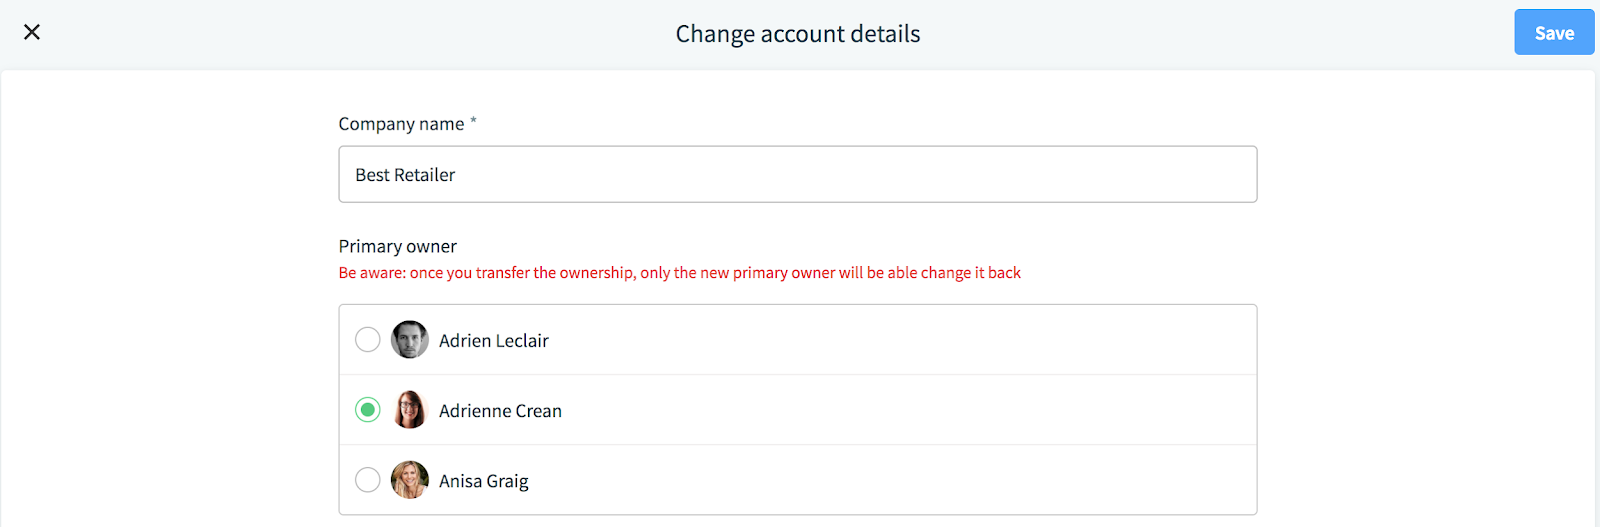Focus the Company name input field

click(x=797, y=174)
